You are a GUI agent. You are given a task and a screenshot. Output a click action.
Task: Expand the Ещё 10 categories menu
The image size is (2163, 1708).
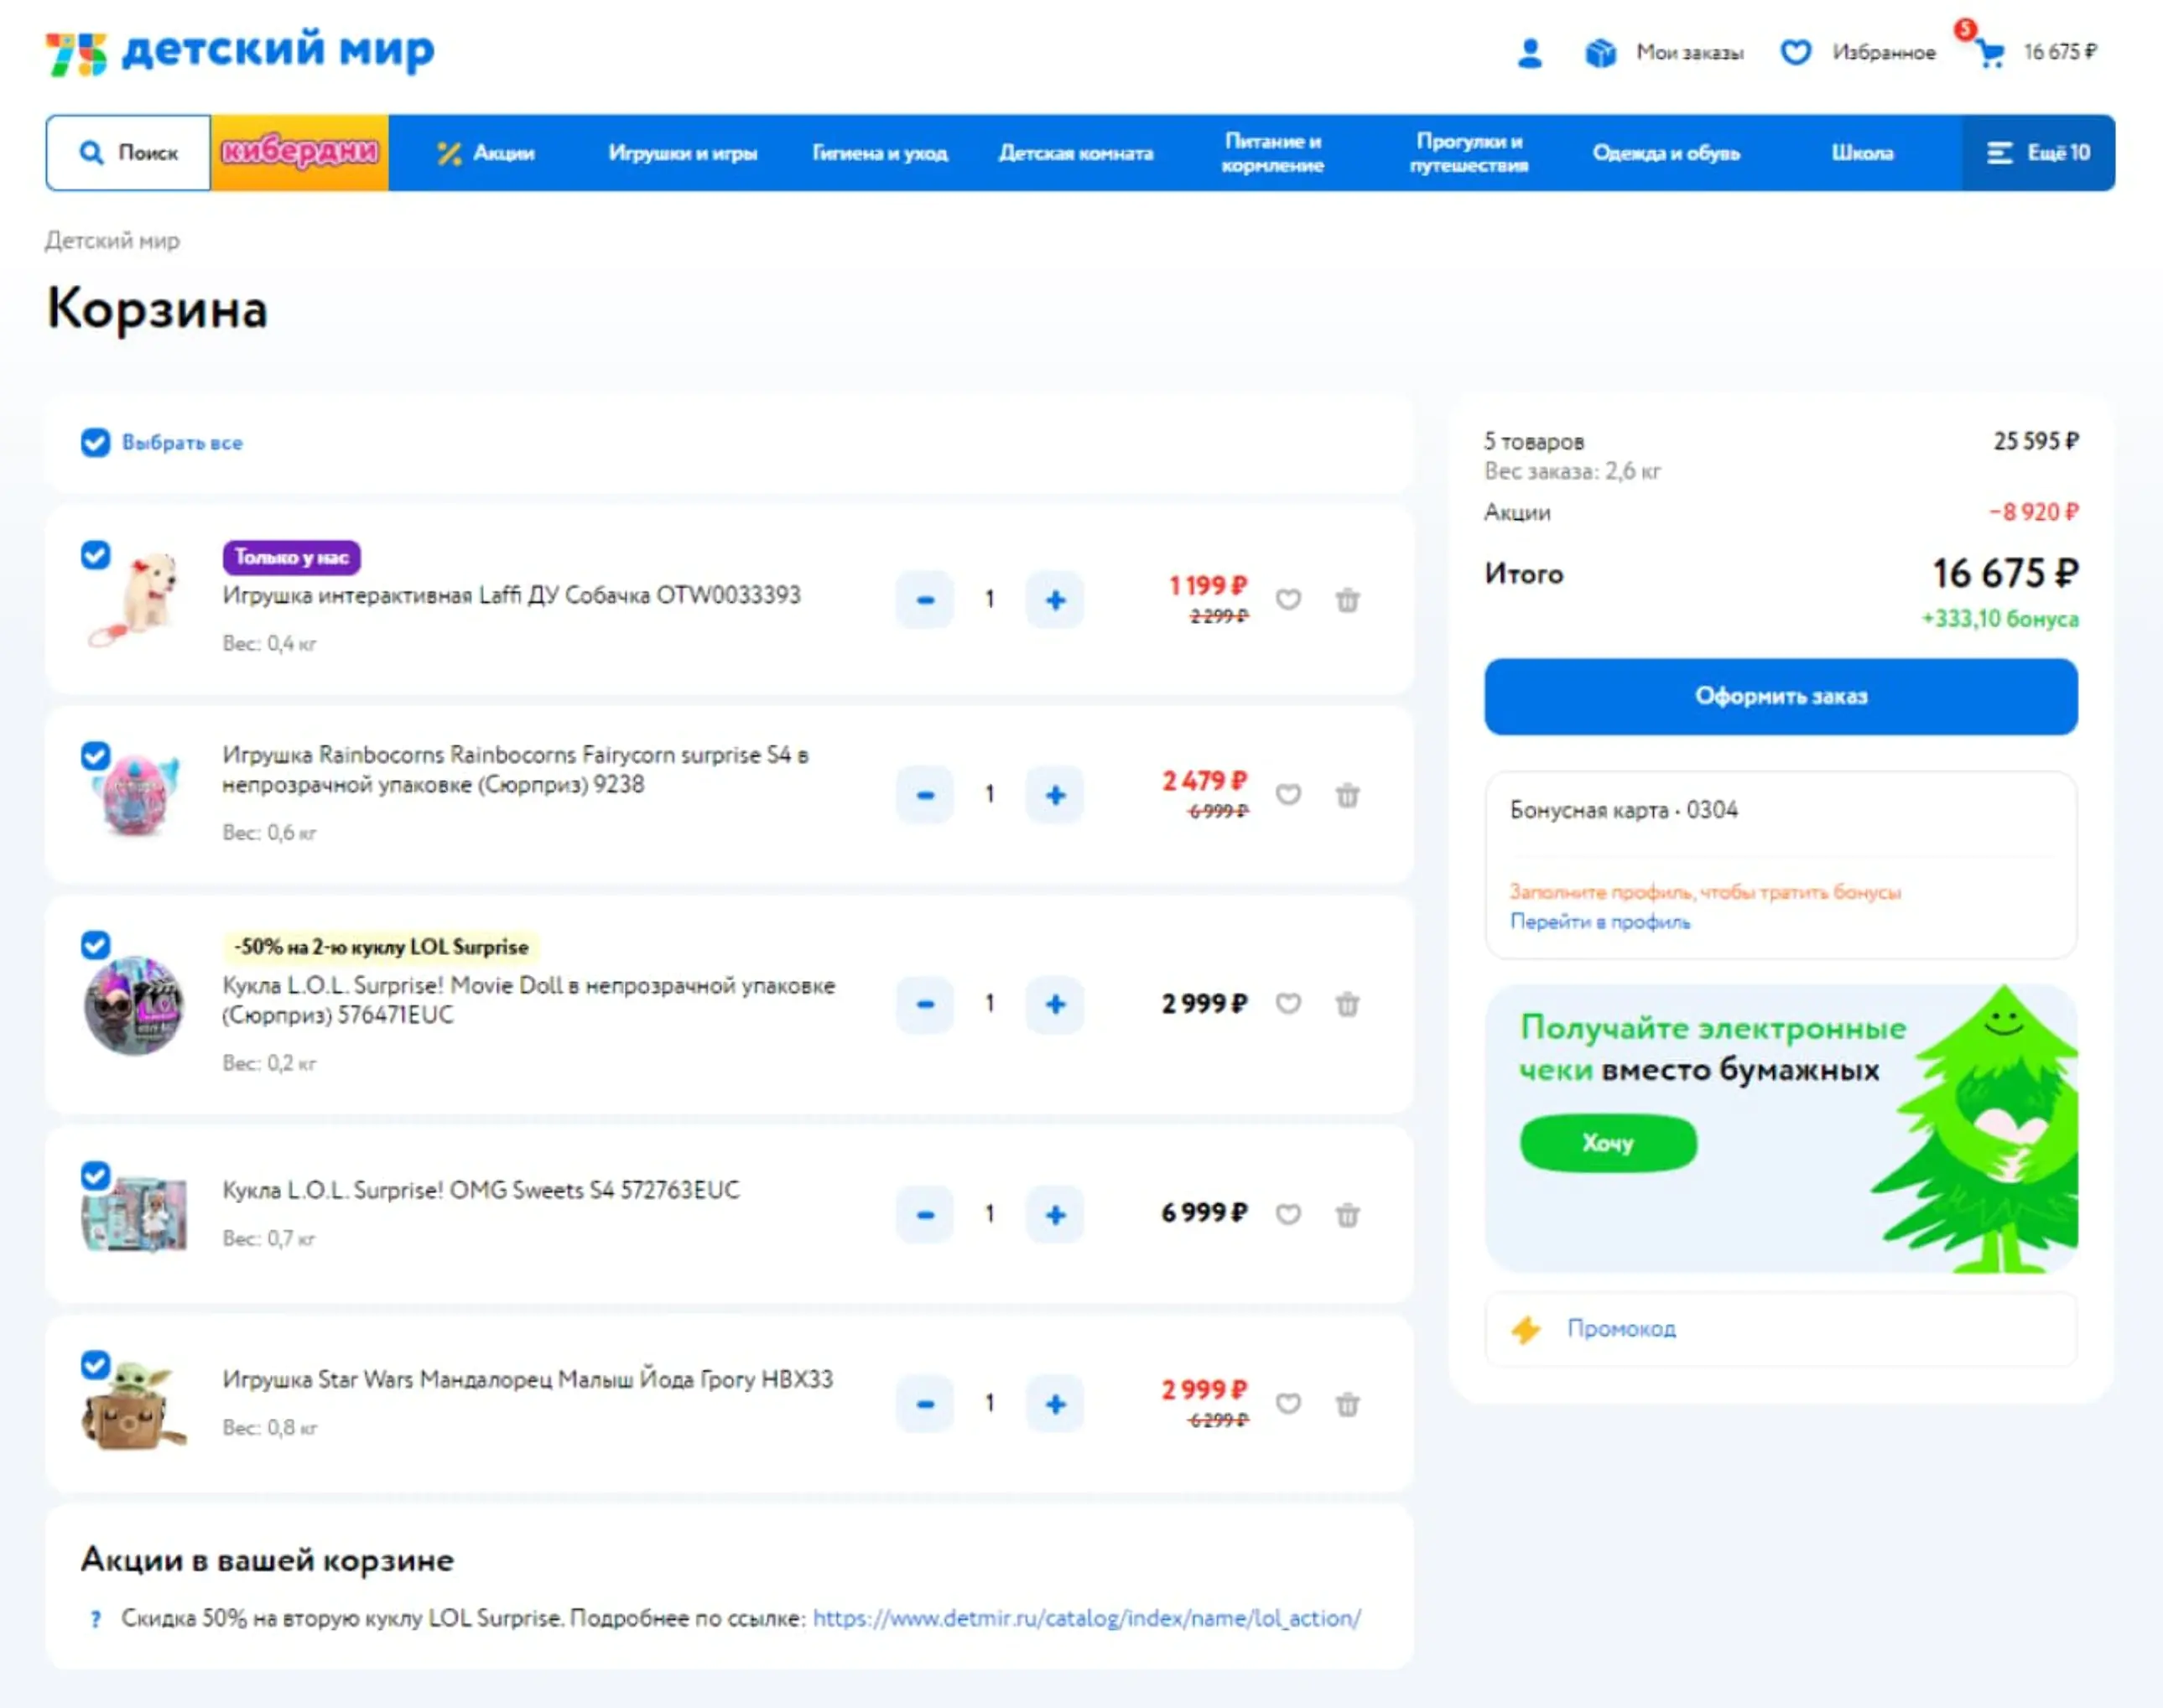2038,153
